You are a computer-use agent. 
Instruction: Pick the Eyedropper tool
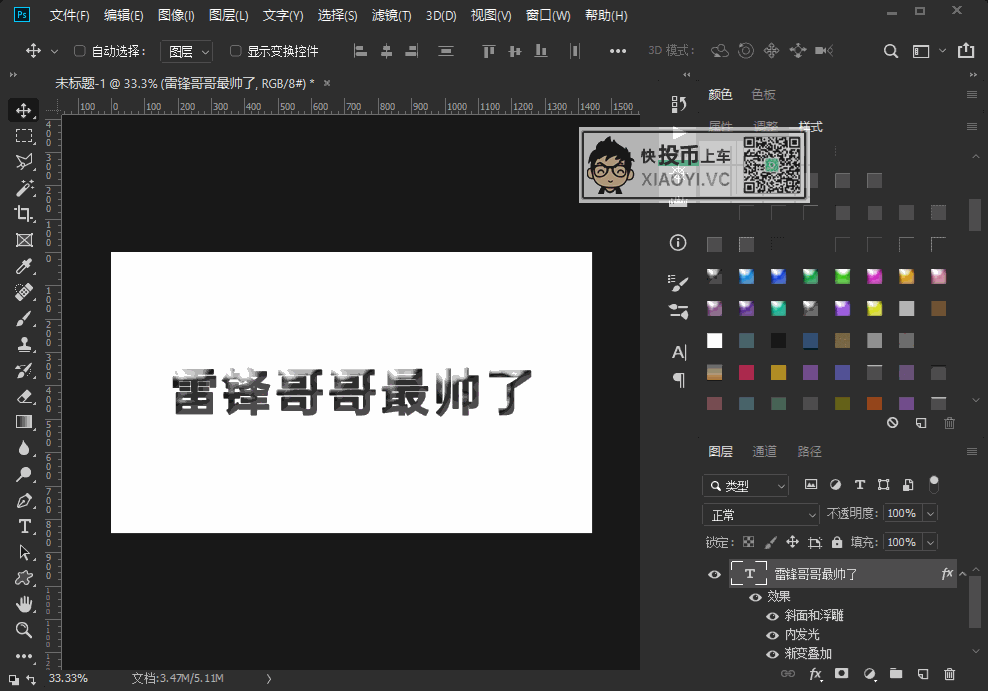coord(24,266)
